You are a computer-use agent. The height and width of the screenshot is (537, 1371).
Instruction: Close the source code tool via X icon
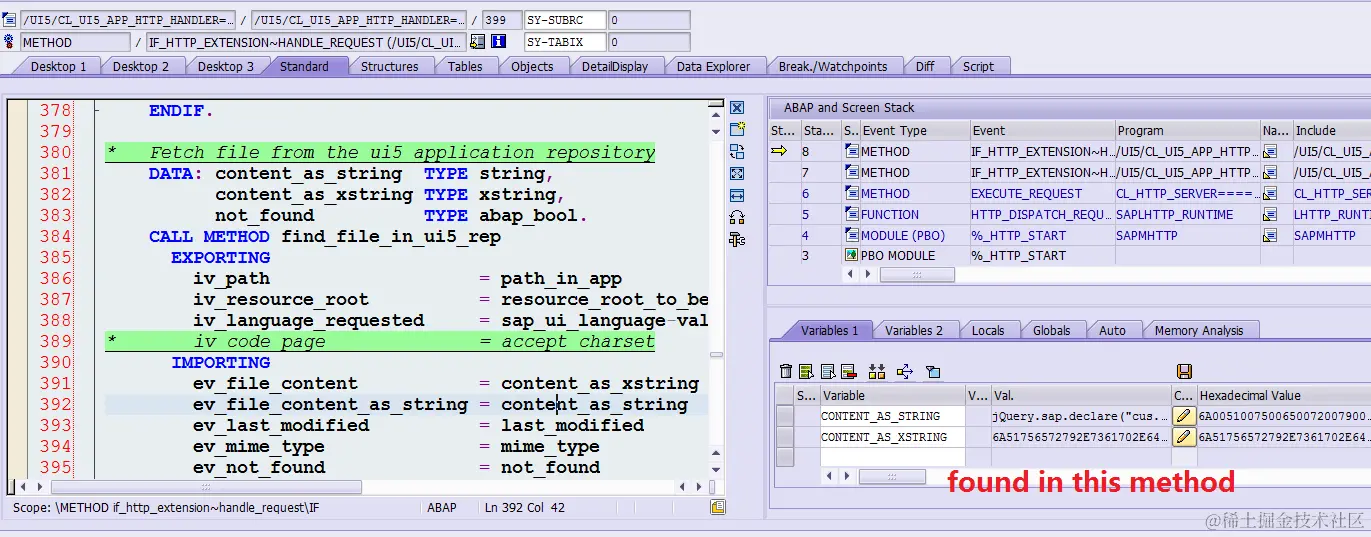[737, 108]
